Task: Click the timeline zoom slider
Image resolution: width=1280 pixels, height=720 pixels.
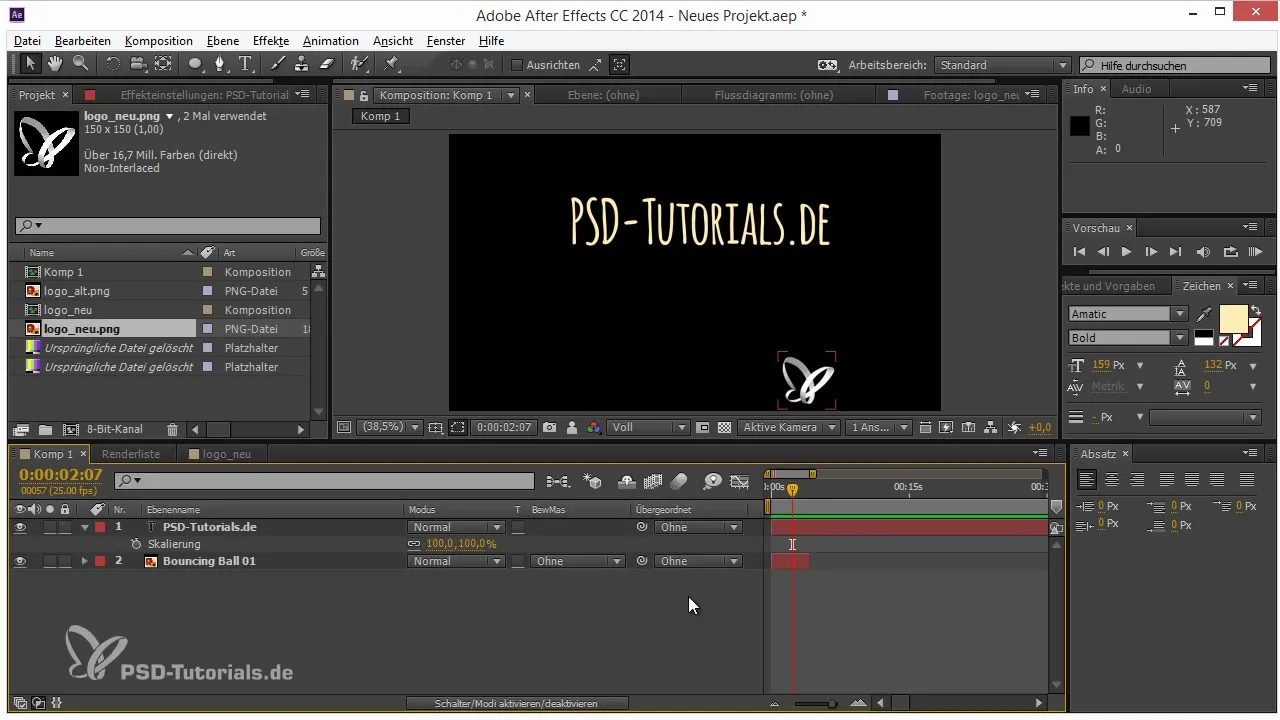Action: [x=816, y=704]
